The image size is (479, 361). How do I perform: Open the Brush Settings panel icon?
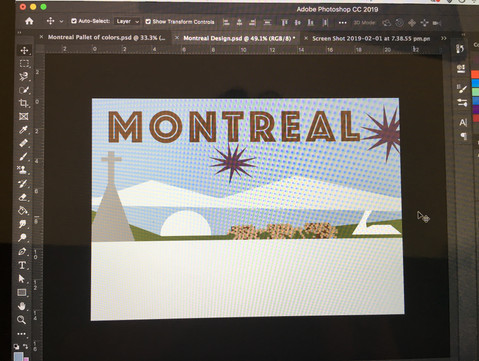[462, 103]
